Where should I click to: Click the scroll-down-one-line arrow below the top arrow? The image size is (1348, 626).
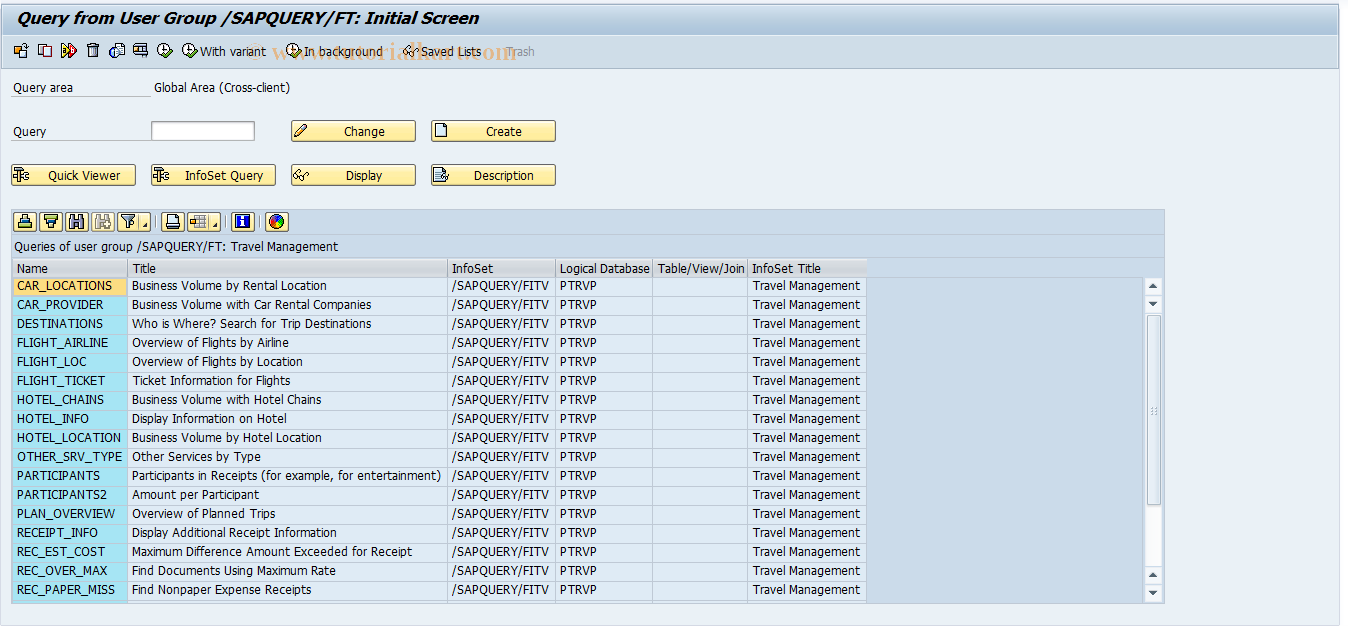pos(1153,304)
